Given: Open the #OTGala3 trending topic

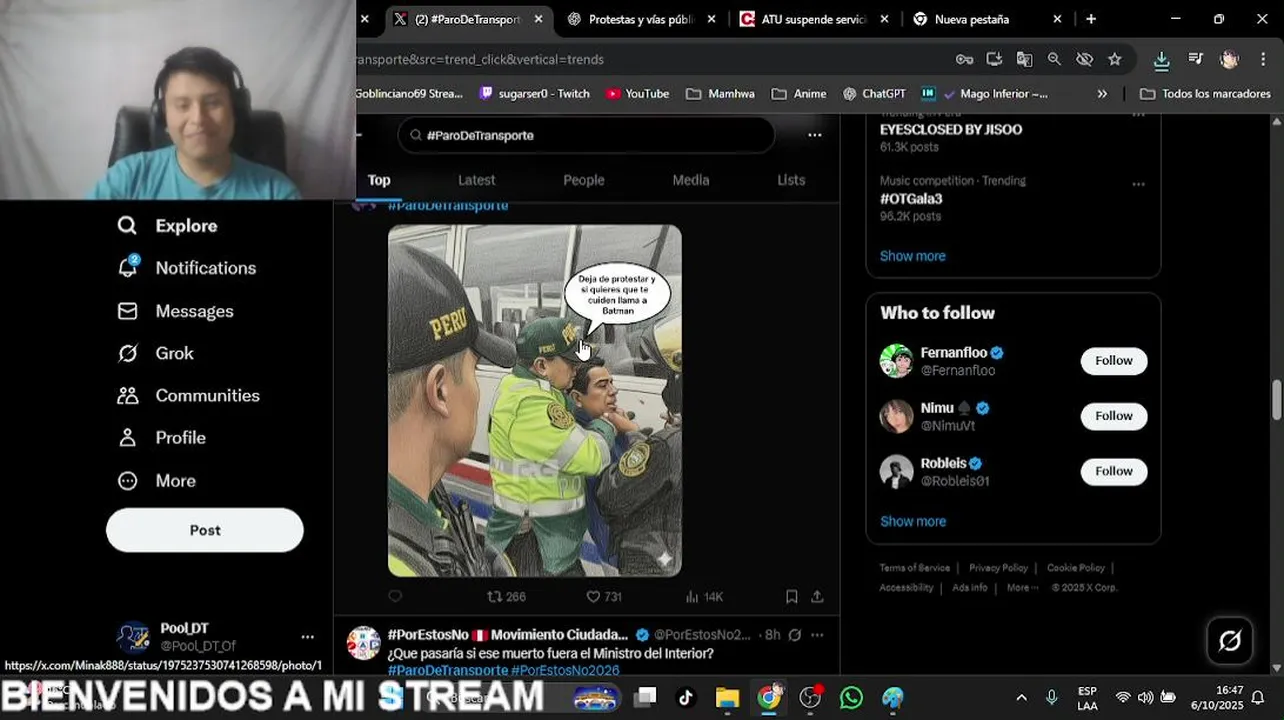Looking at the screenshot, I should tap(911, 198).
